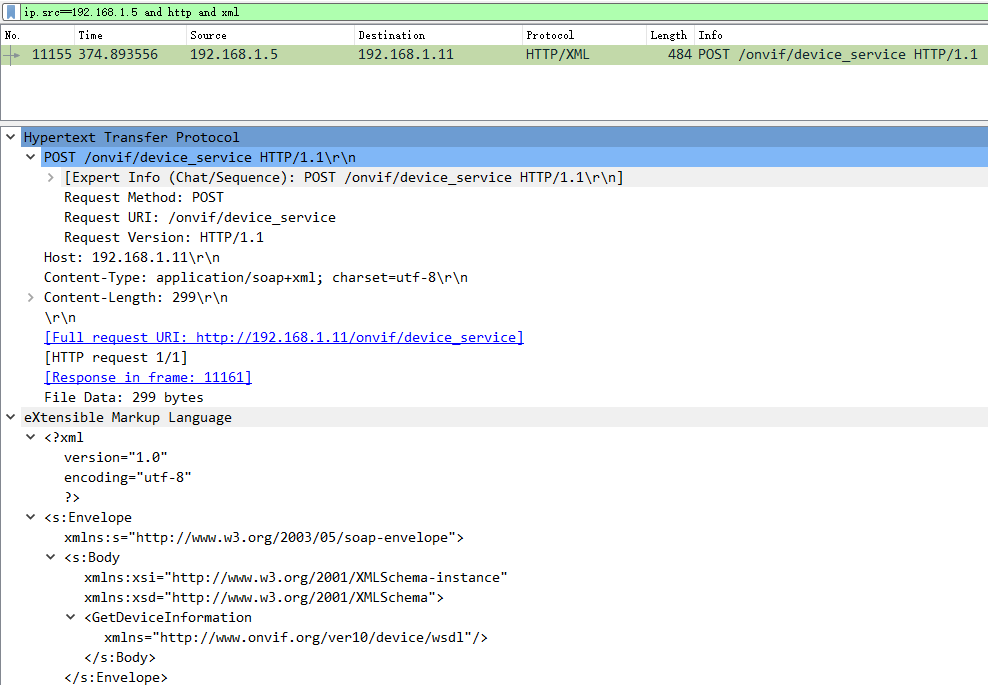Collapse the POST /onvif/device_service request line
Image resolution: width=988 pixels, height=685 pixels.
(30, 157)
